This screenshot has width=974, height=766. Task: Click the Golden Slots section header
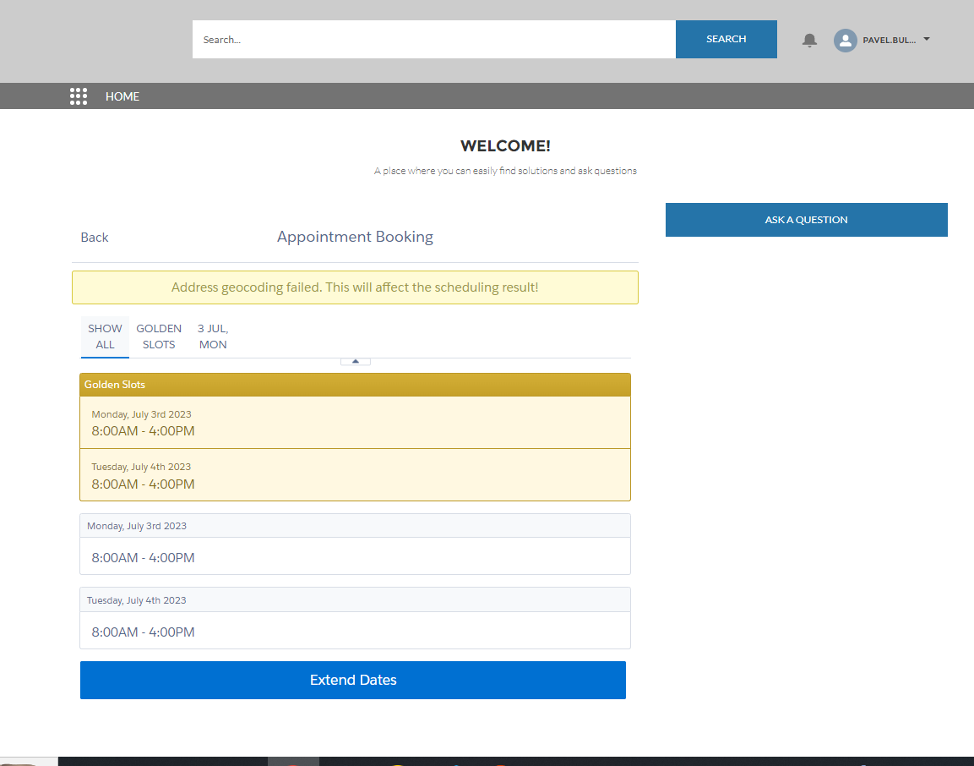click(x=355, y=385)
